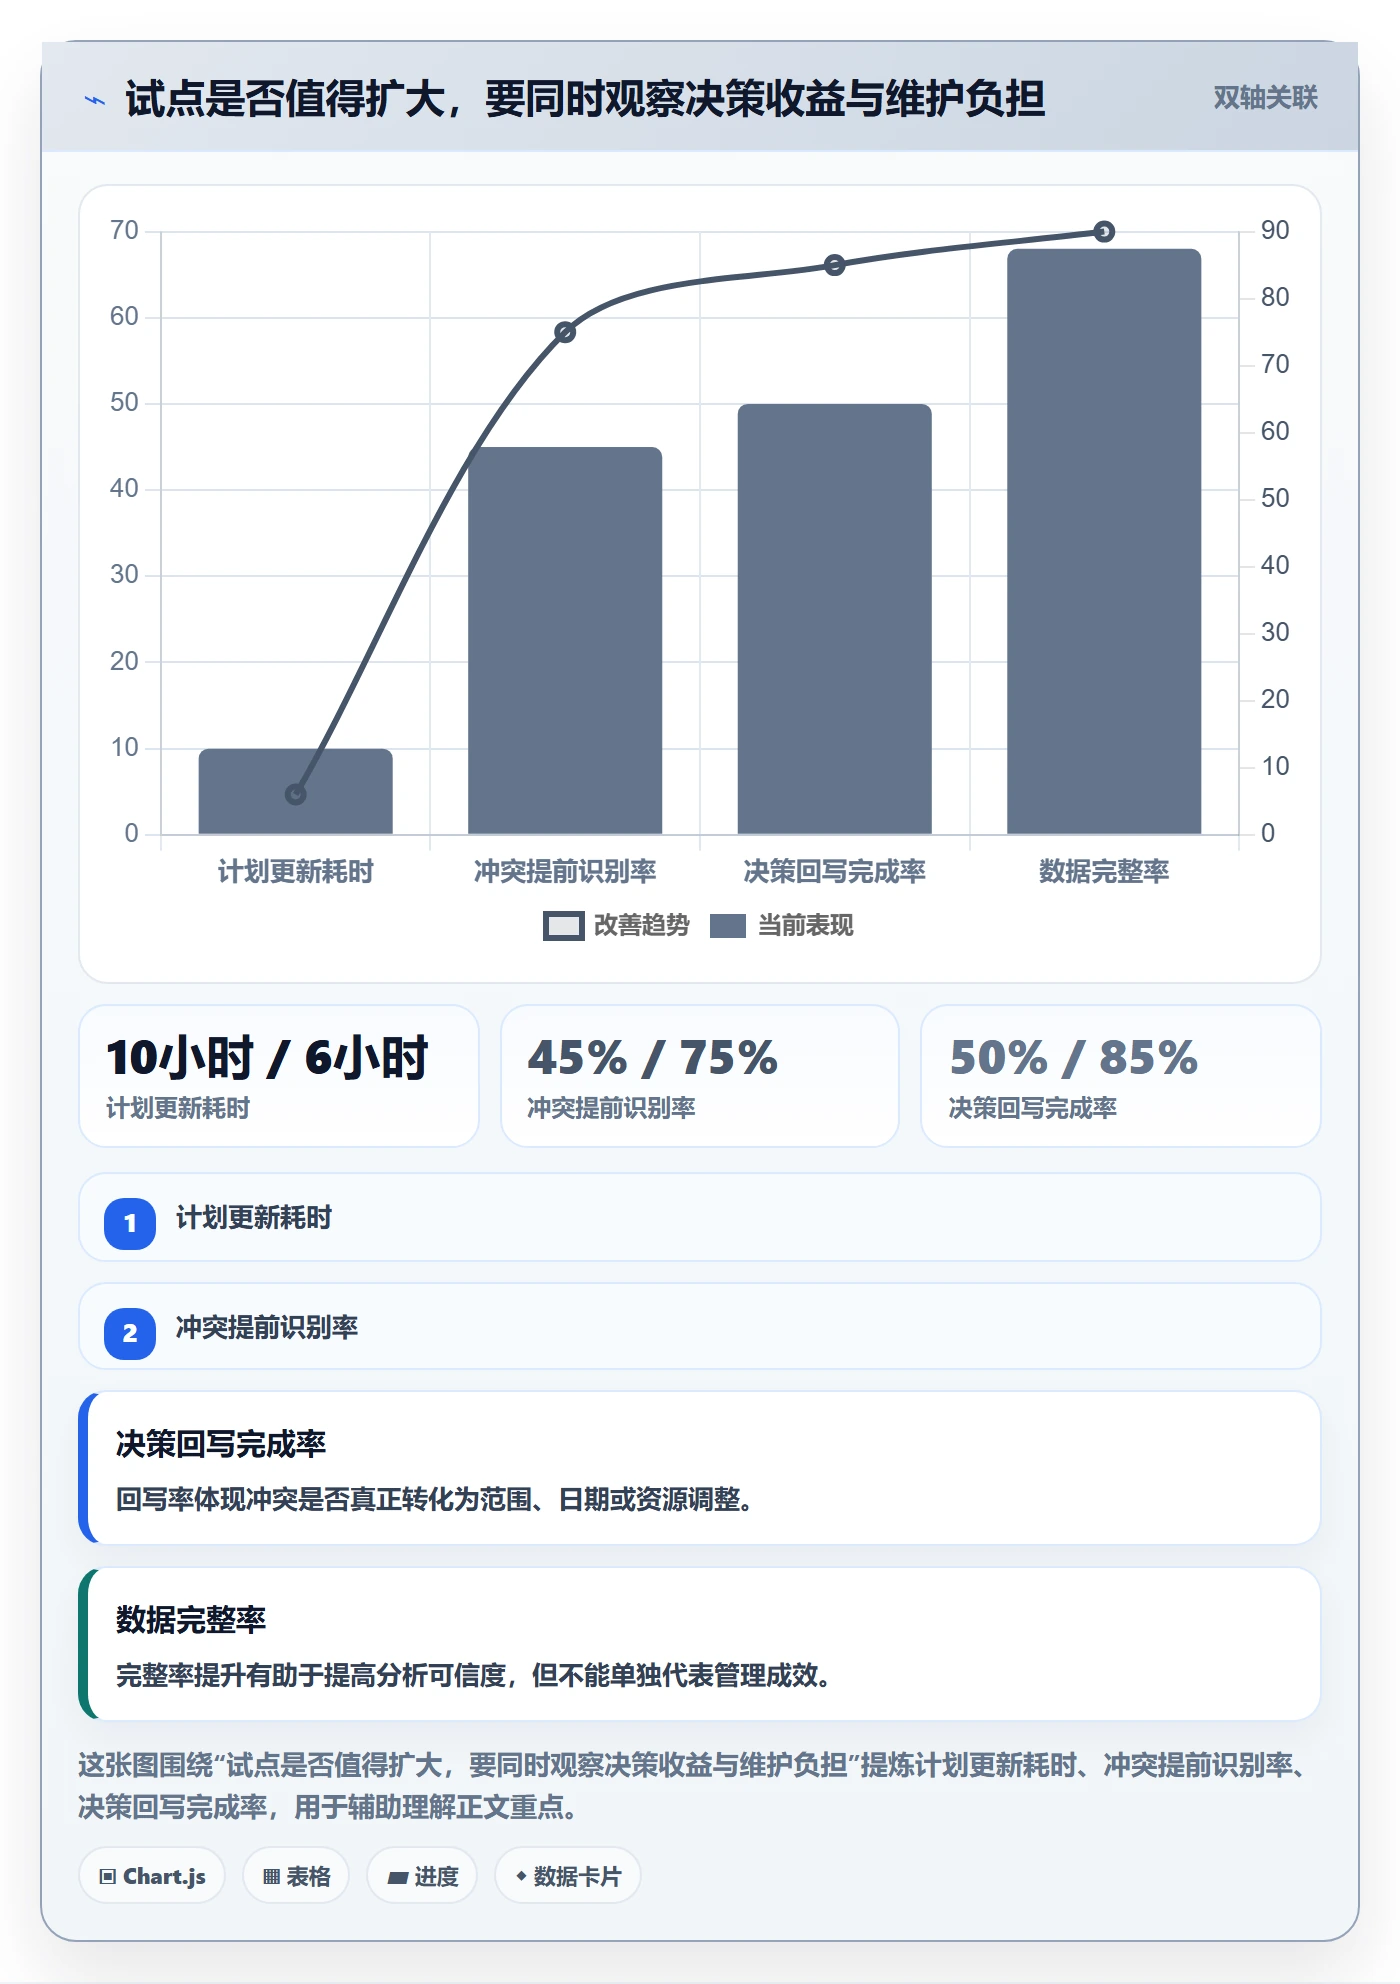The image size is (1400, 1984).
Task: Select the 10小时 / 6小时 data card
Action: point(279,1076)
